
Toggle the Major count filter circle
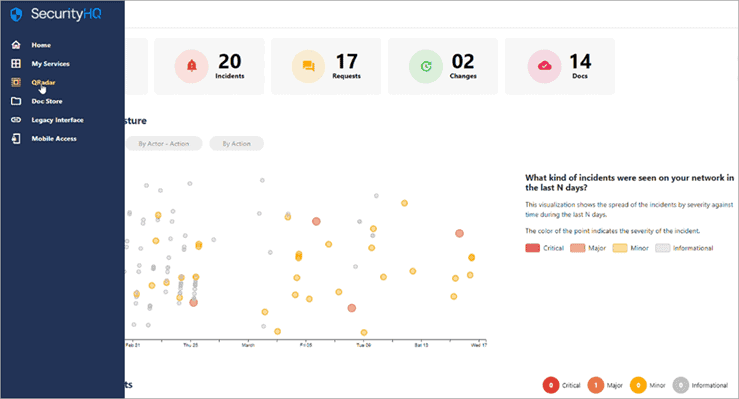point(596,385)
